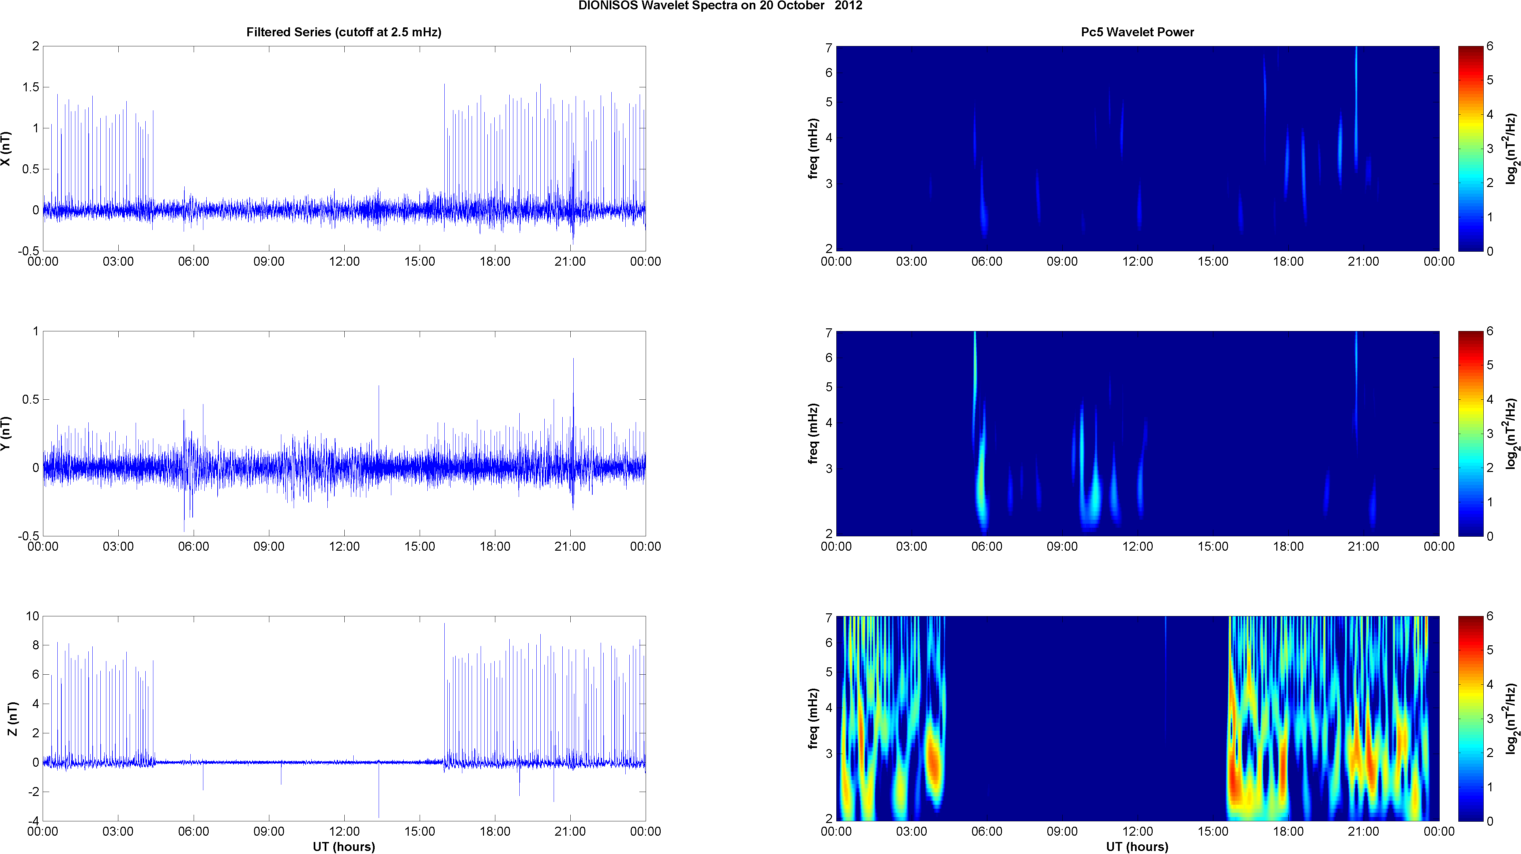The height and width of the screenshot is (854, 1521).
Task: Click the '1' tick topping the Y (nT) axis
Action: pyautogui.click(x=36, y=331)
